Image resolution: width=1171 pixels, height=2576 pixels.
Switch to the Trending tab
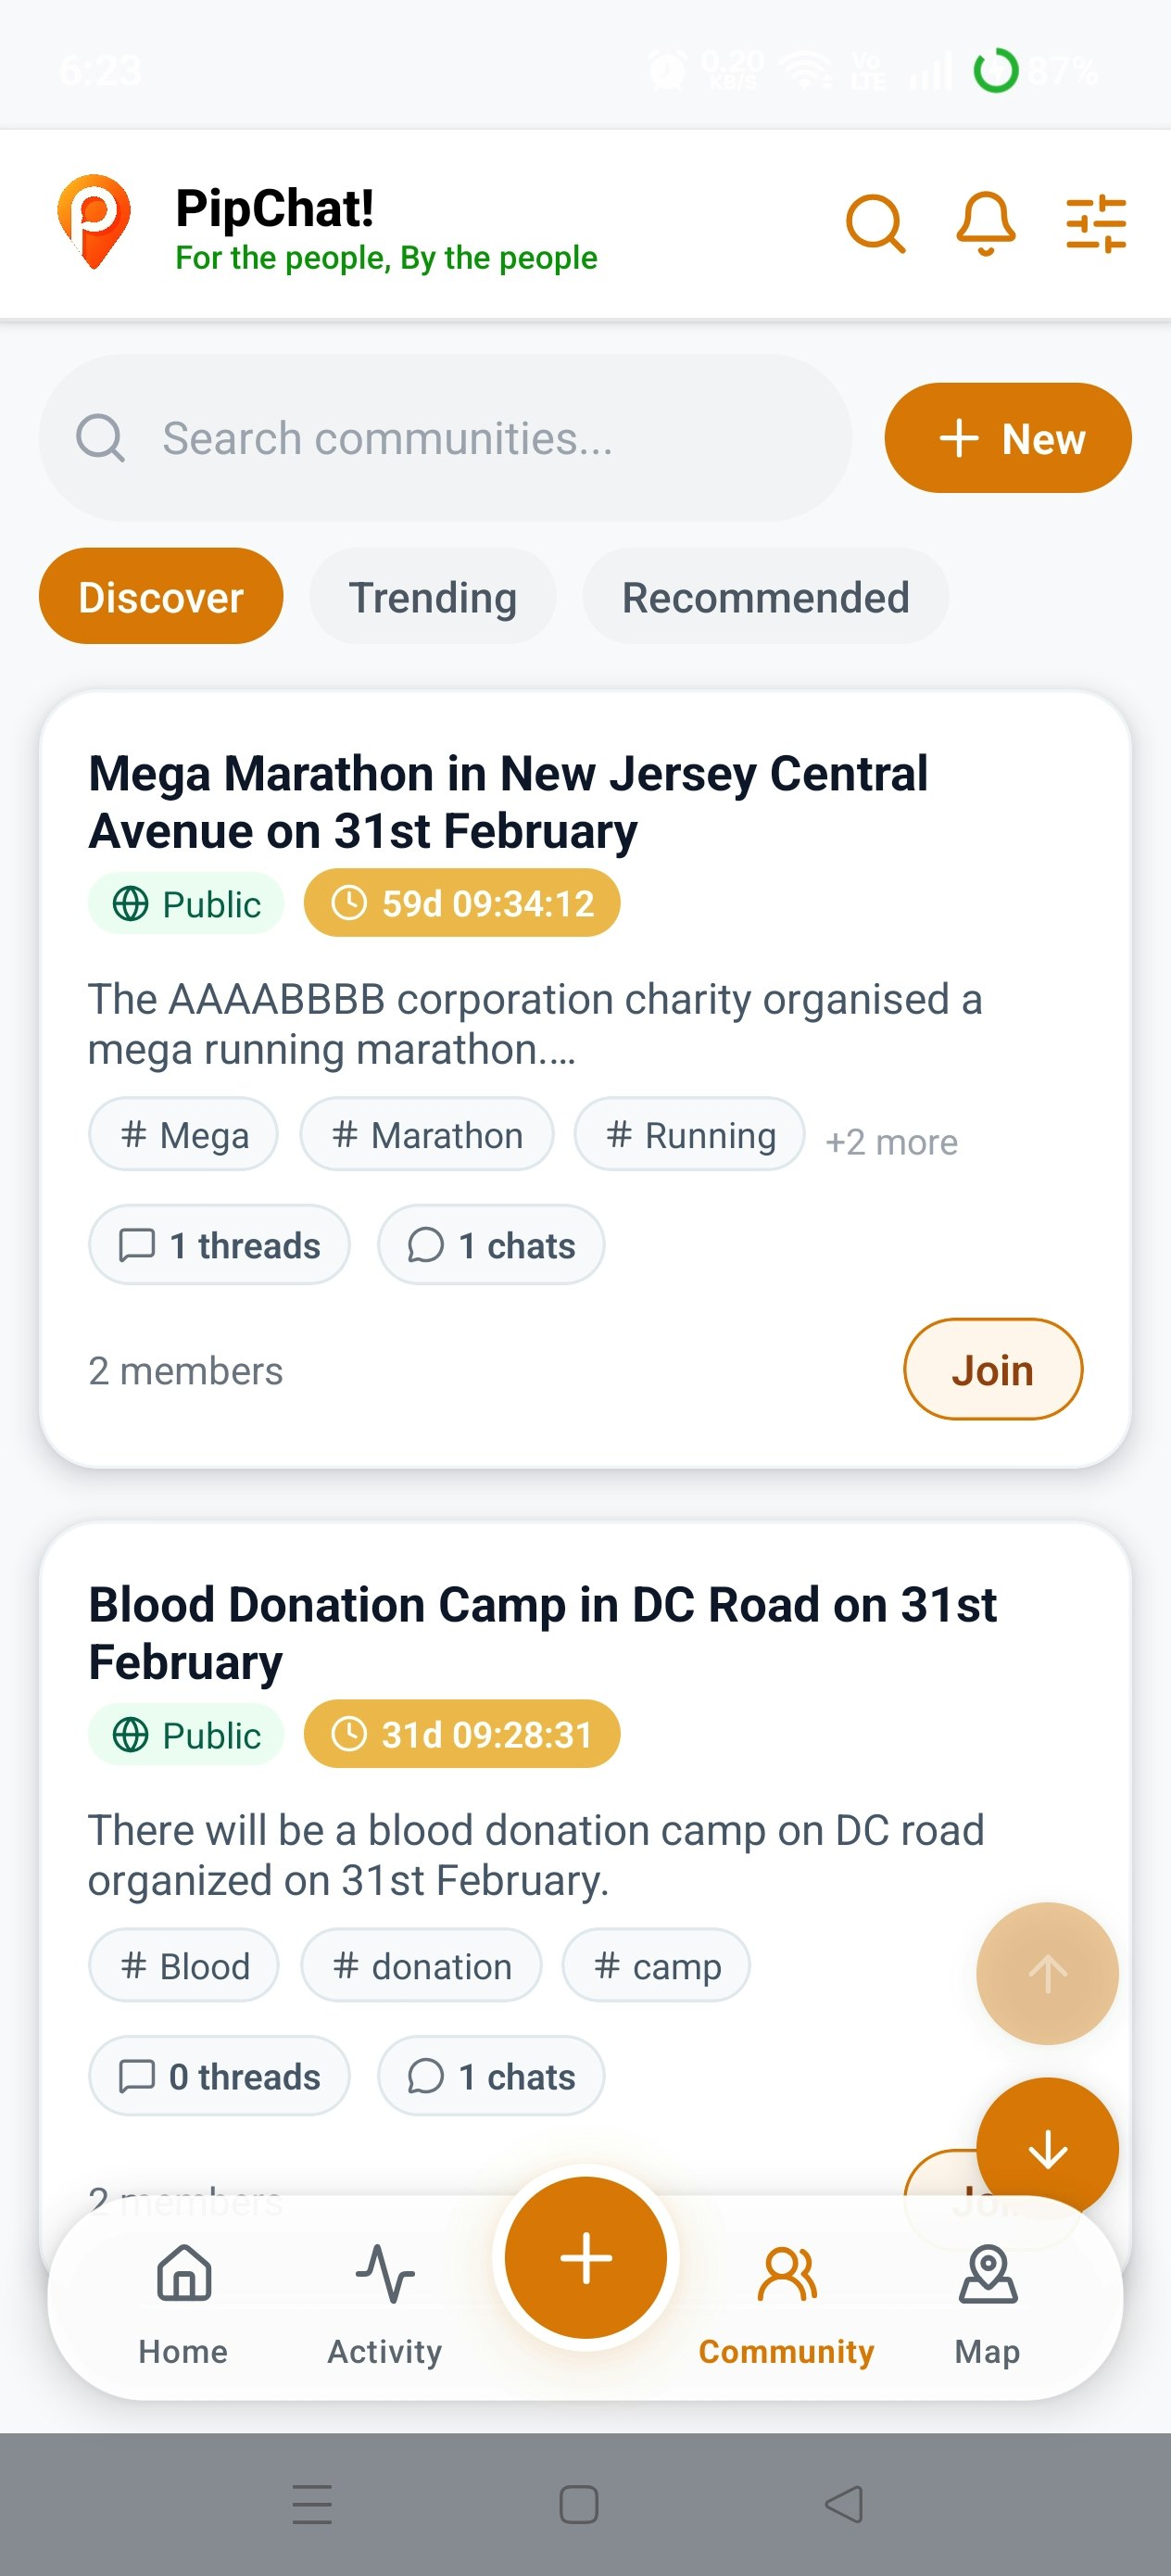(432, 597)
